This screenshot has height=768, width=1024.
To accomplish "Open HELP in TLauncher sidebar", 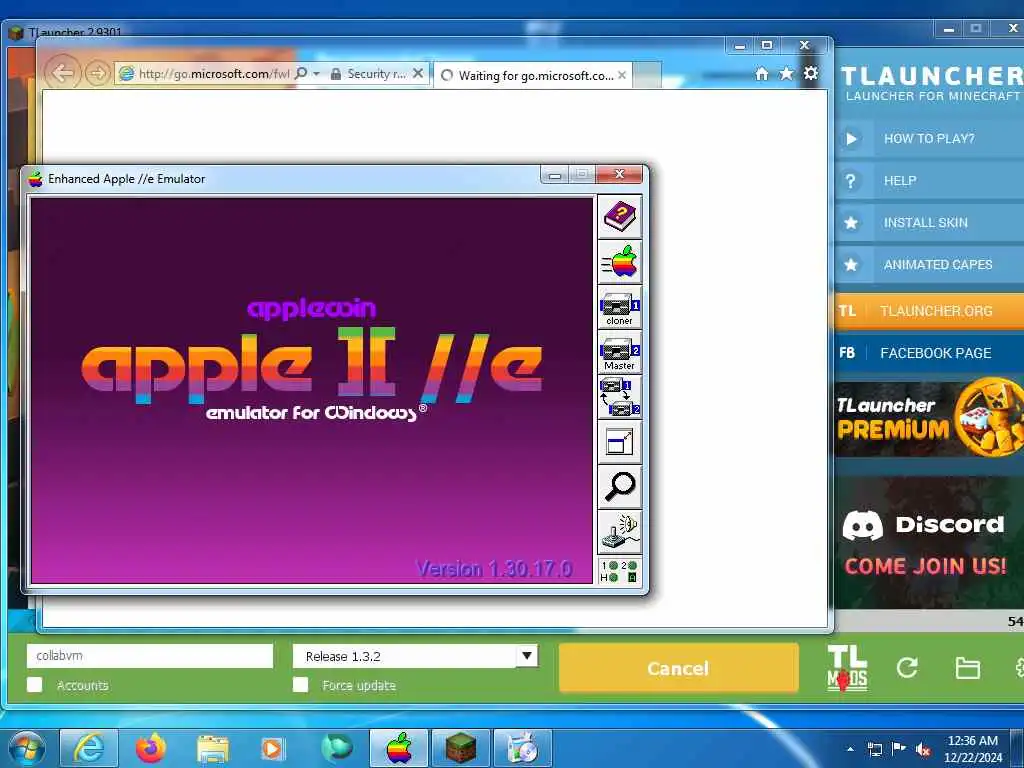I will 929,181.
